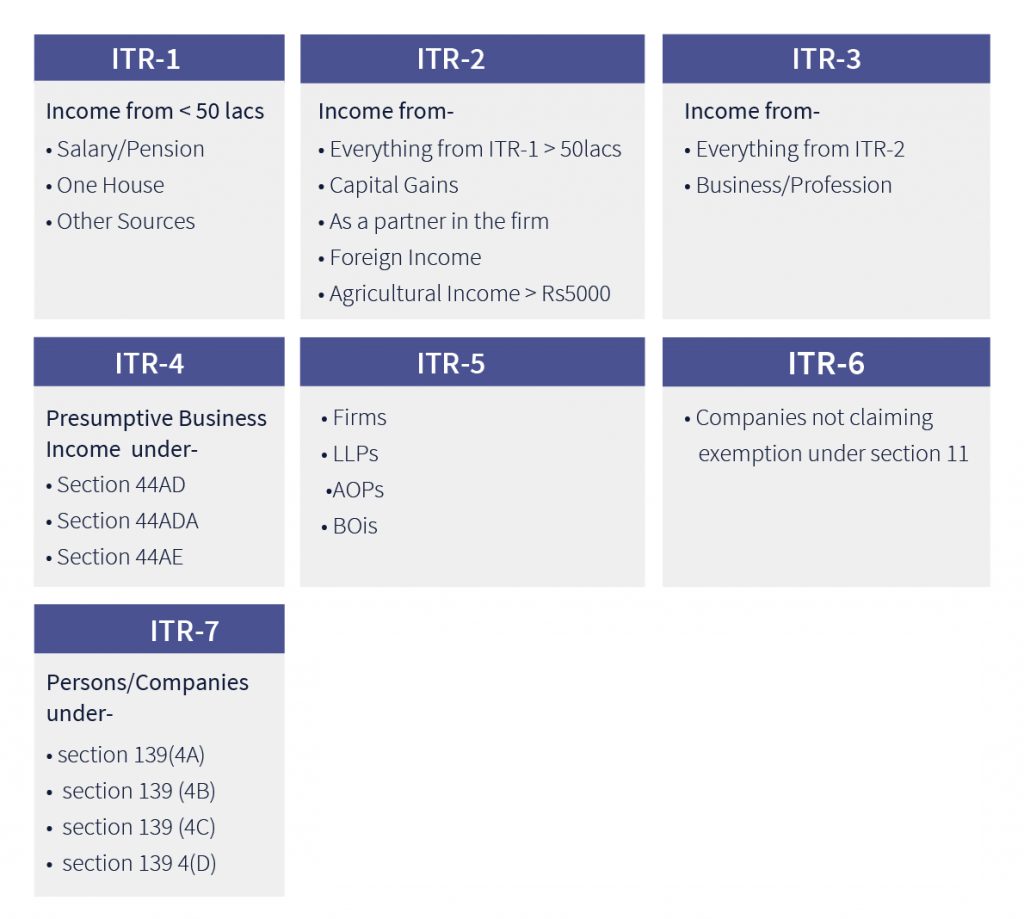Click the ITR-3 header

click(x=826, y=59)
